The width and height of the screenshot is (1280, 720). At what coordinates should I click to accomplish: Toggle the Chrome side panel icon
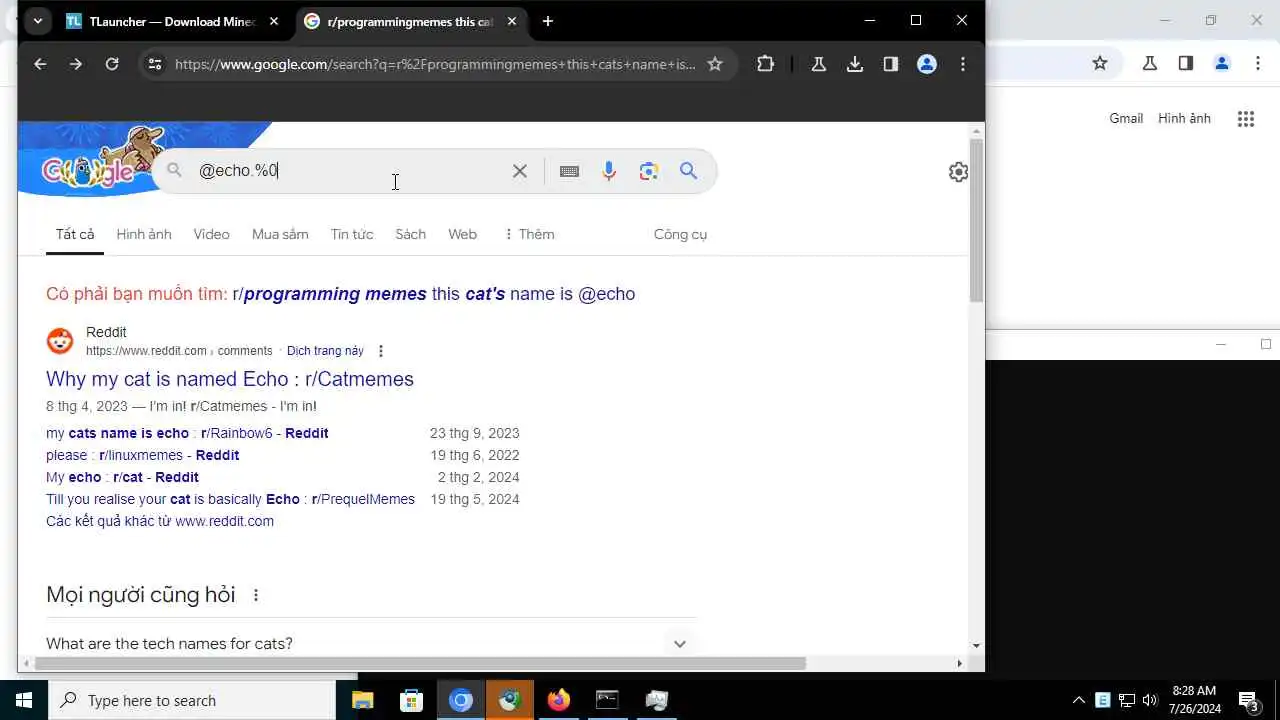tap(891, 64)
